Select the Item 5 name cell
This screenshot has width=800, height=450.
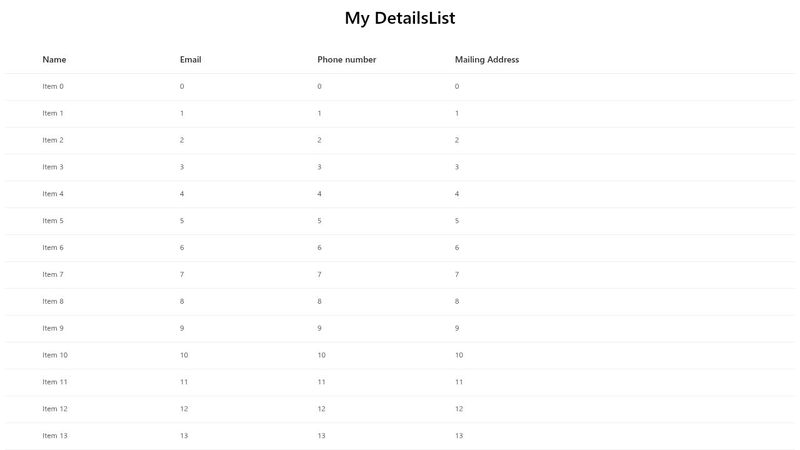[x=53, y=221]
